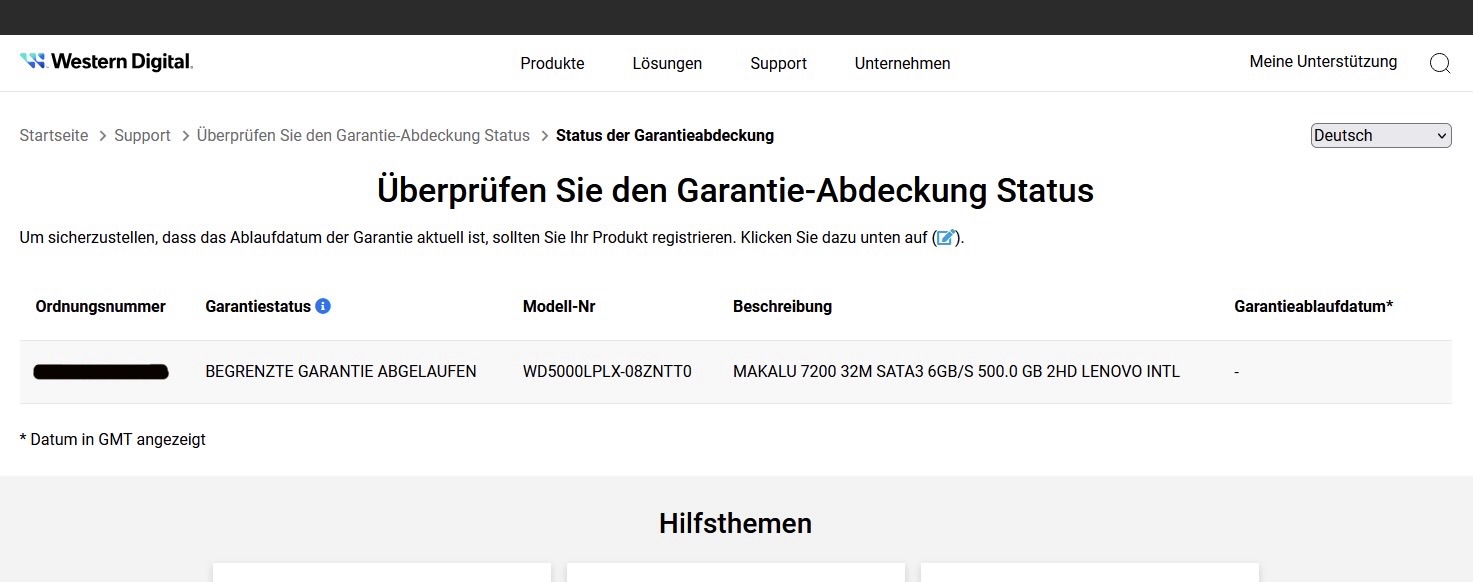Select the redacted serial number cell
The height and width of the screenshot is (582, 1473).
(101, 372)
